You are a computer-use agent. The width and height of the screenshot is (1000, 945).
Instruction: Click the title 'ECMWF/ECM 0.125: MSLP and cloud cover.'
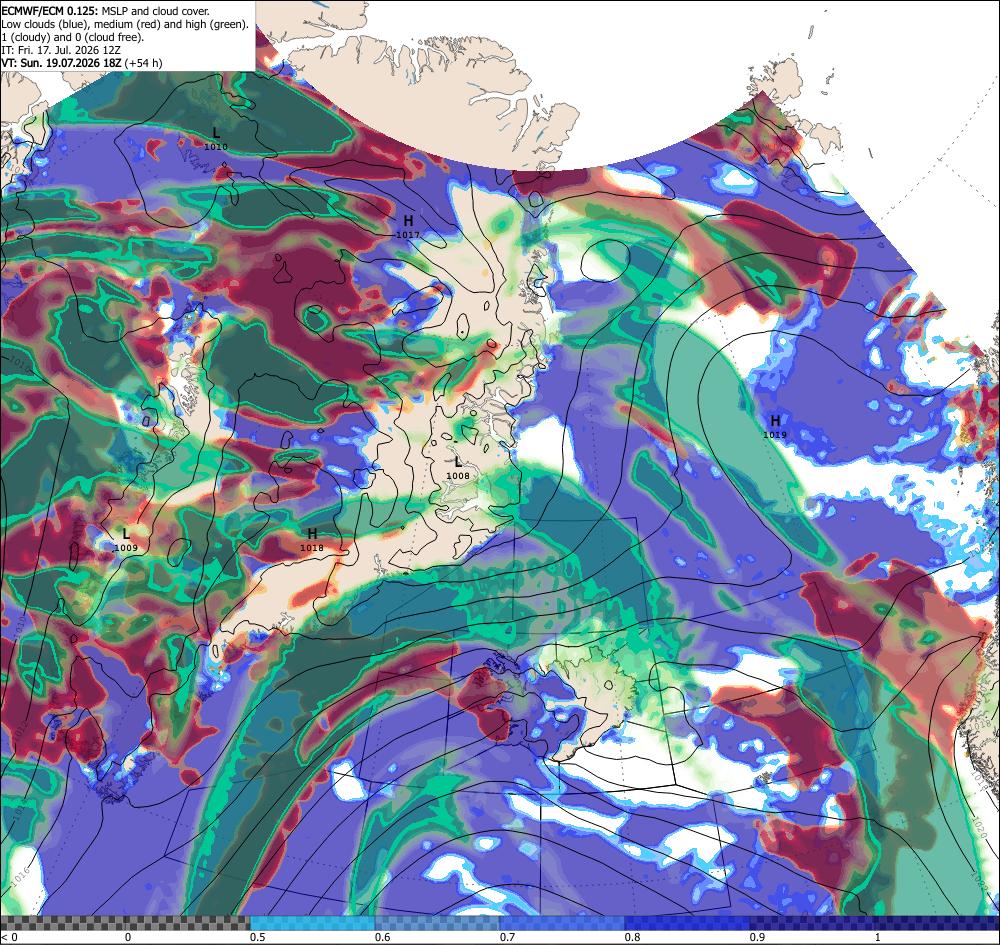pos(105,11)
